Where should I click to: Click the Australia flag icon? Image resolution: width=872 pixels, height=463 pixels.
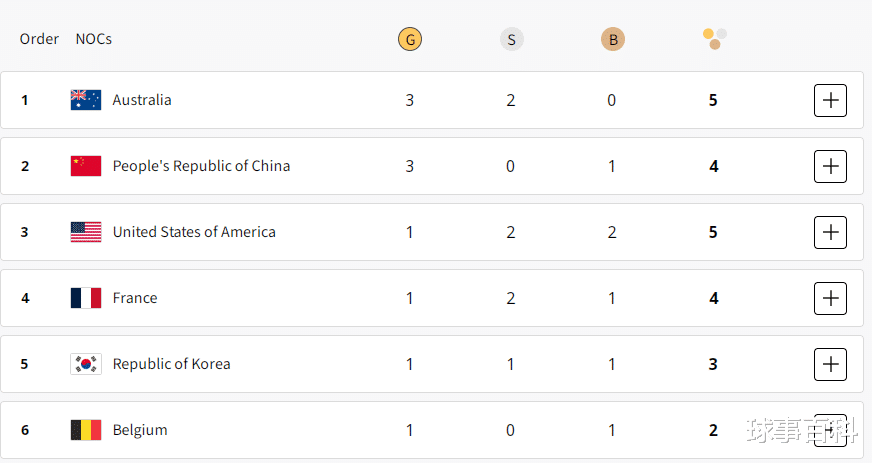coord(86,100)
